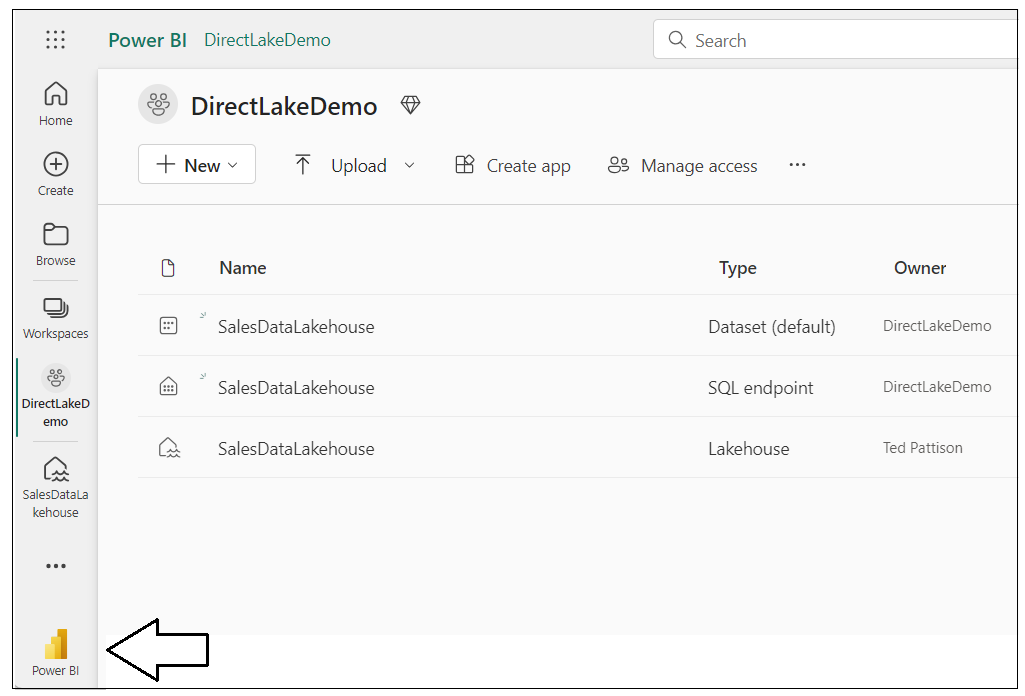Click the premium diamond icon

[411, 105]
